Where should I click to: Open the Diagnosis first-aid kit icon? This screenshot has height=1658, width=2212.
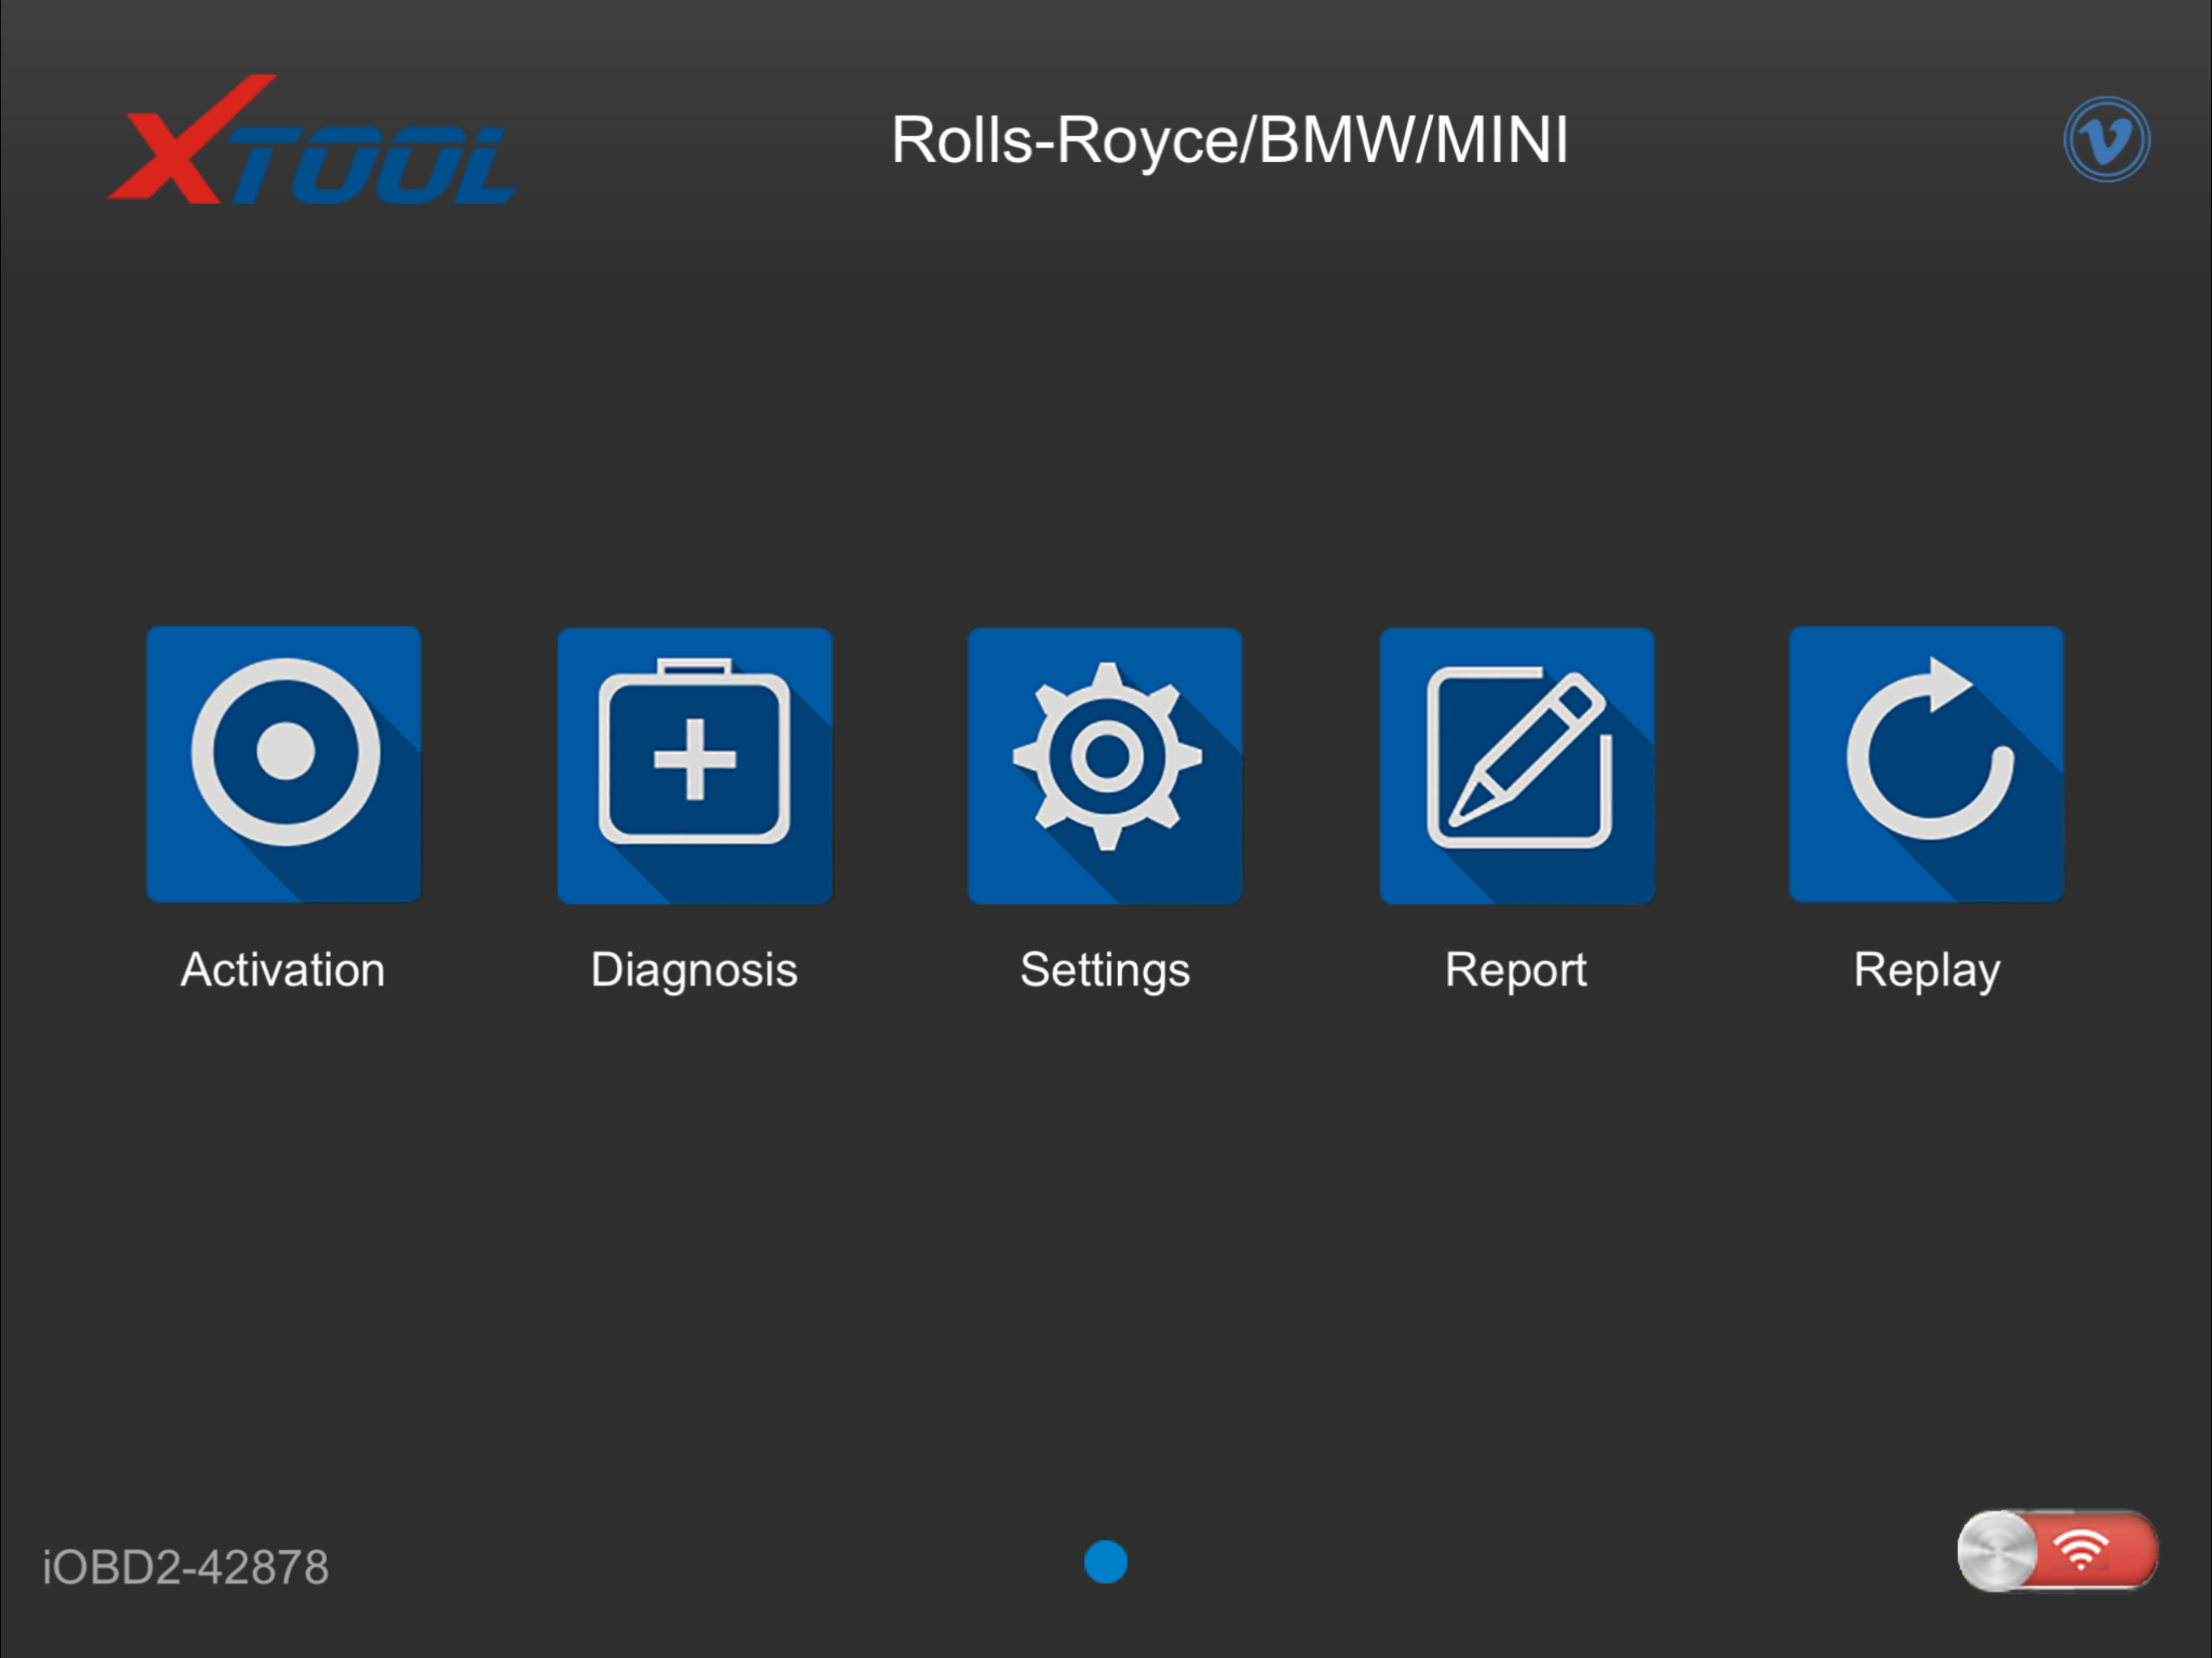point(695,765)
